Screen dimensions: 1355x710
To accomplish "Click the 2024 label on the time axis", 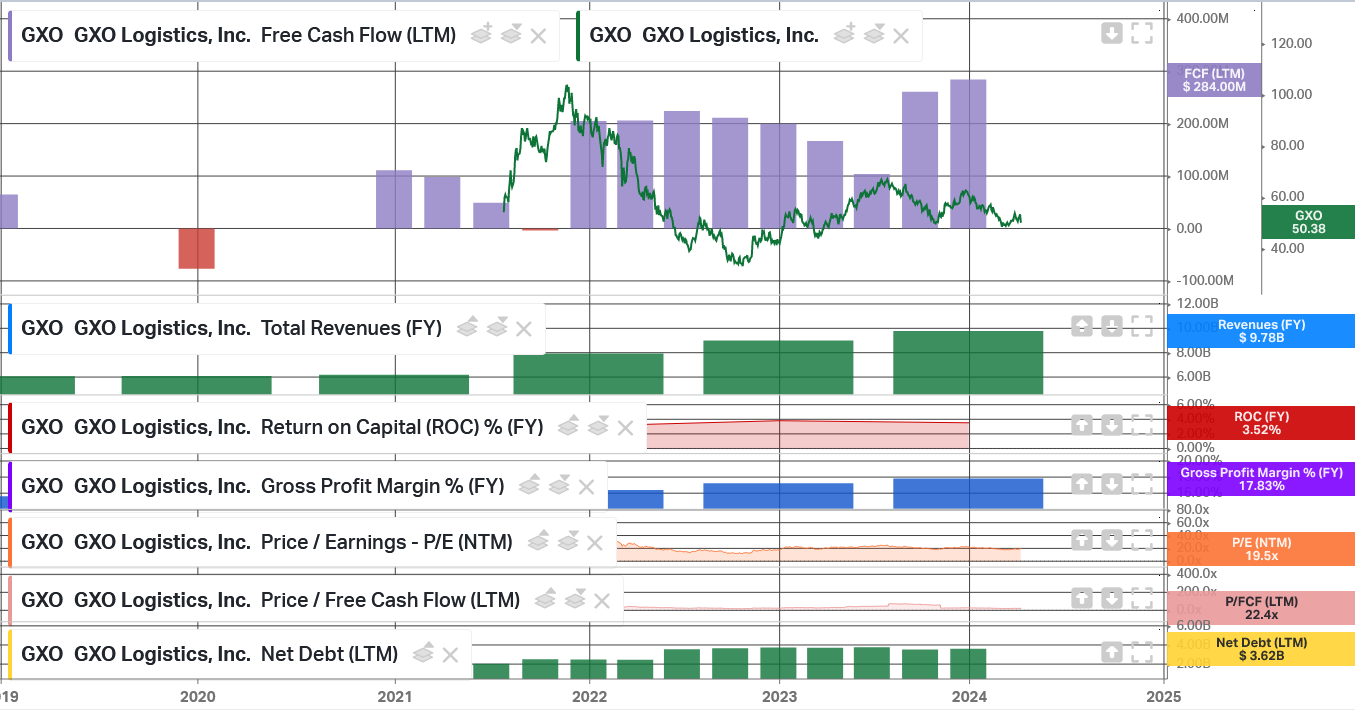I will point(969,696).
